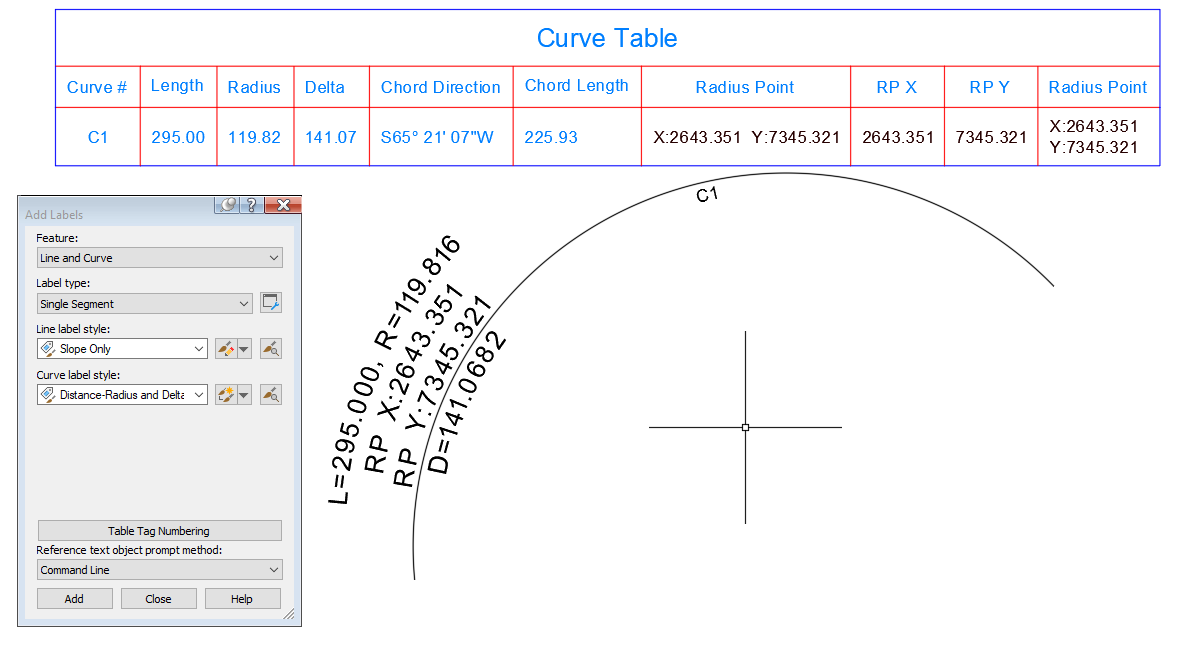Edit the Slope Only line label style

226,349
